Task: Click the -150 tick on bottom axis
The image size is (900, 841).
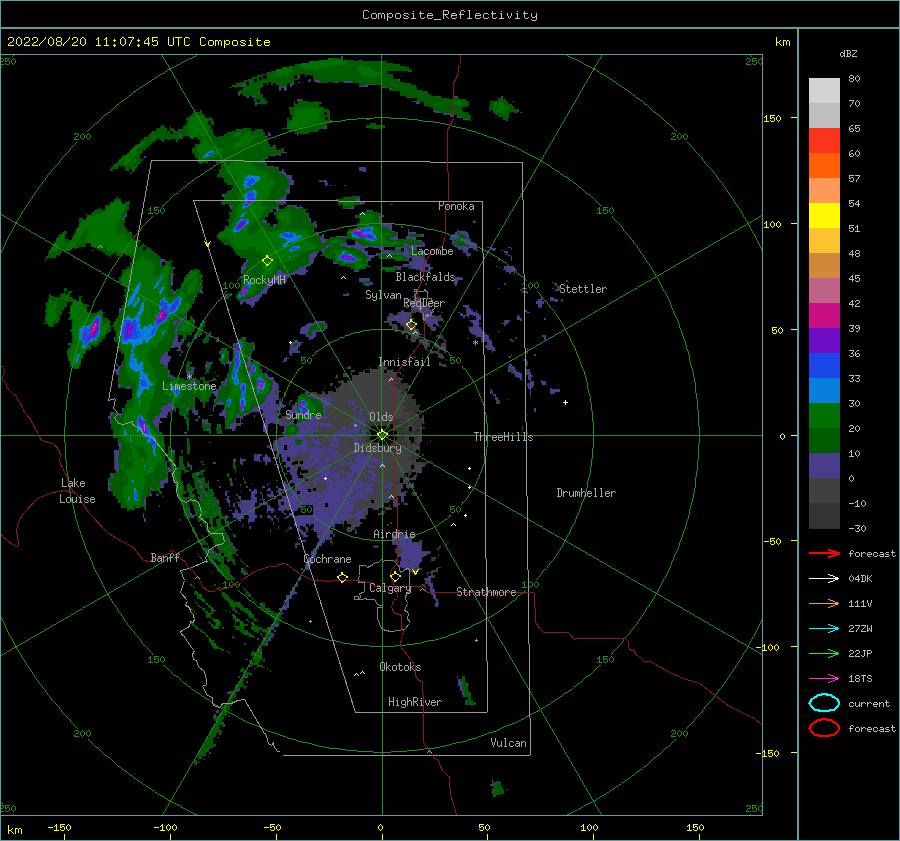Action: click(x=59, y=827)
